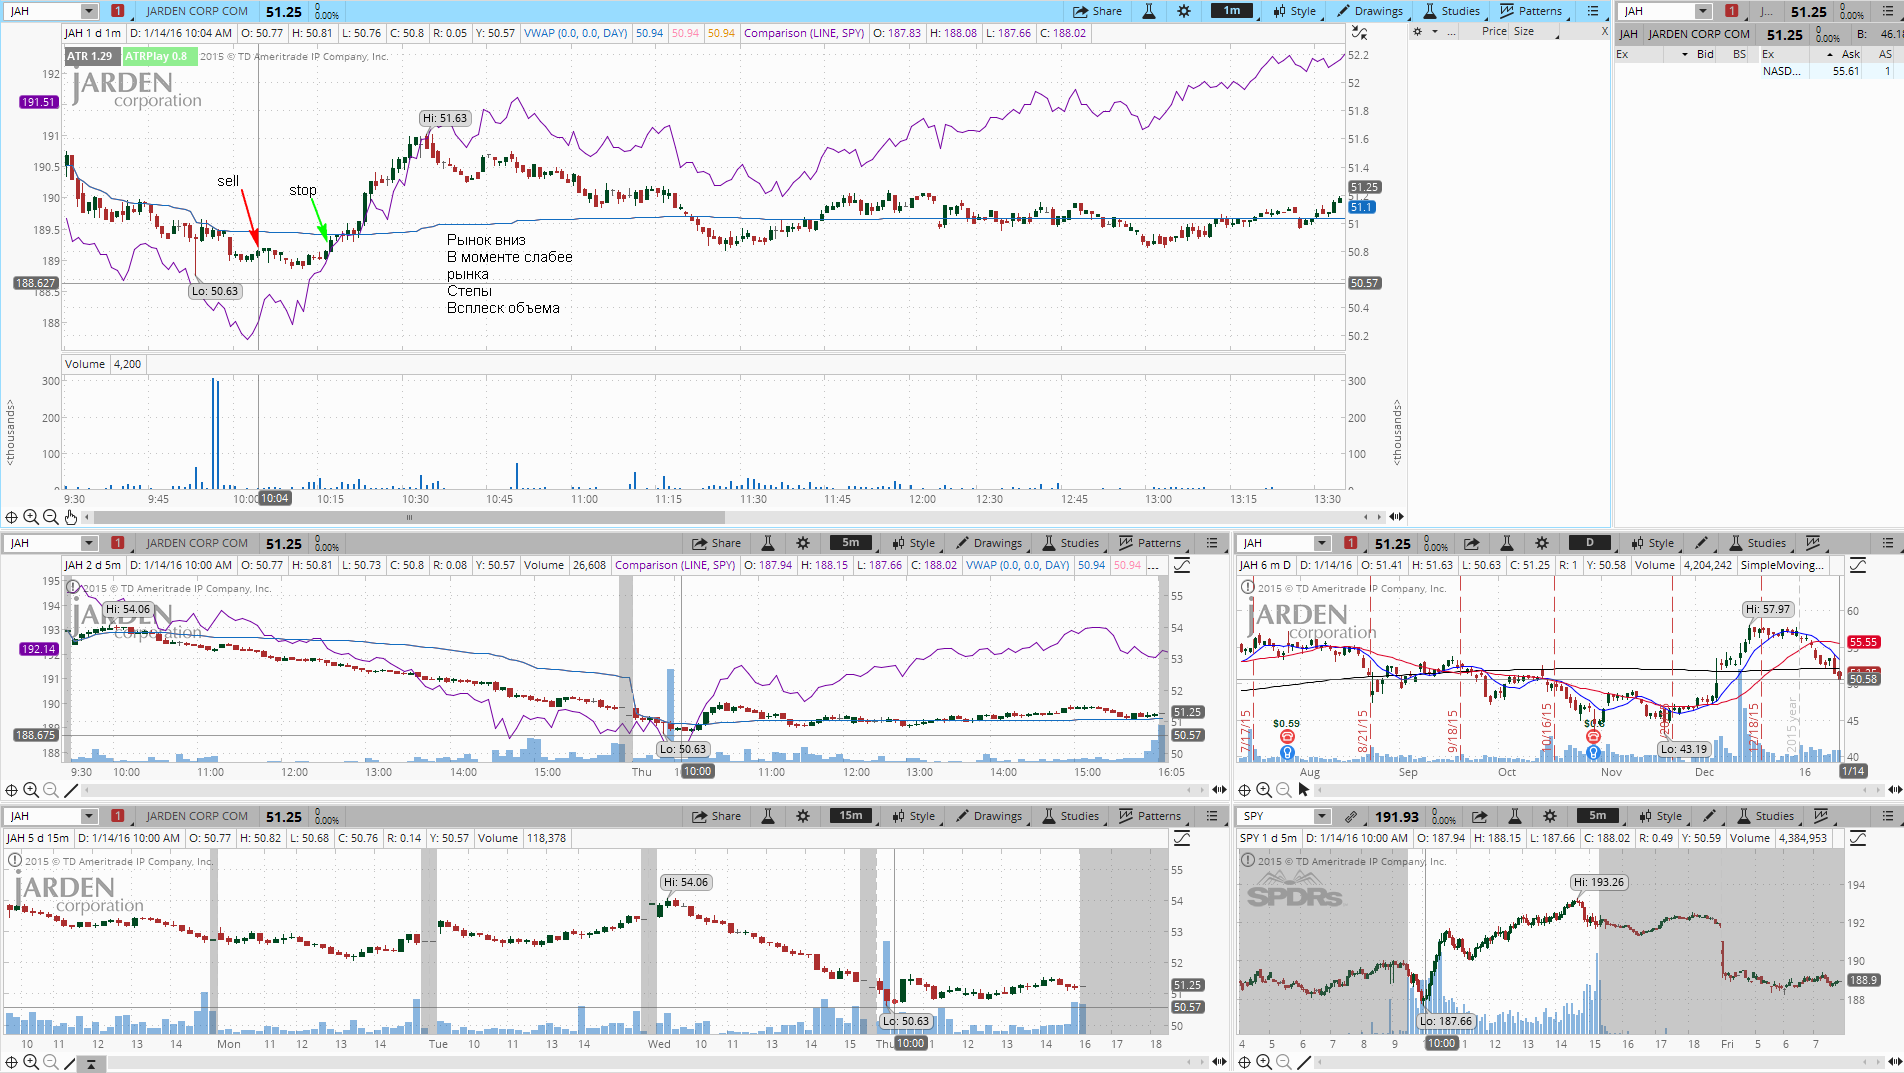1904x1073 pixels.
Task: Toggle the red link box in the daily JAH chart header
Action: [x=1351, y=543]
